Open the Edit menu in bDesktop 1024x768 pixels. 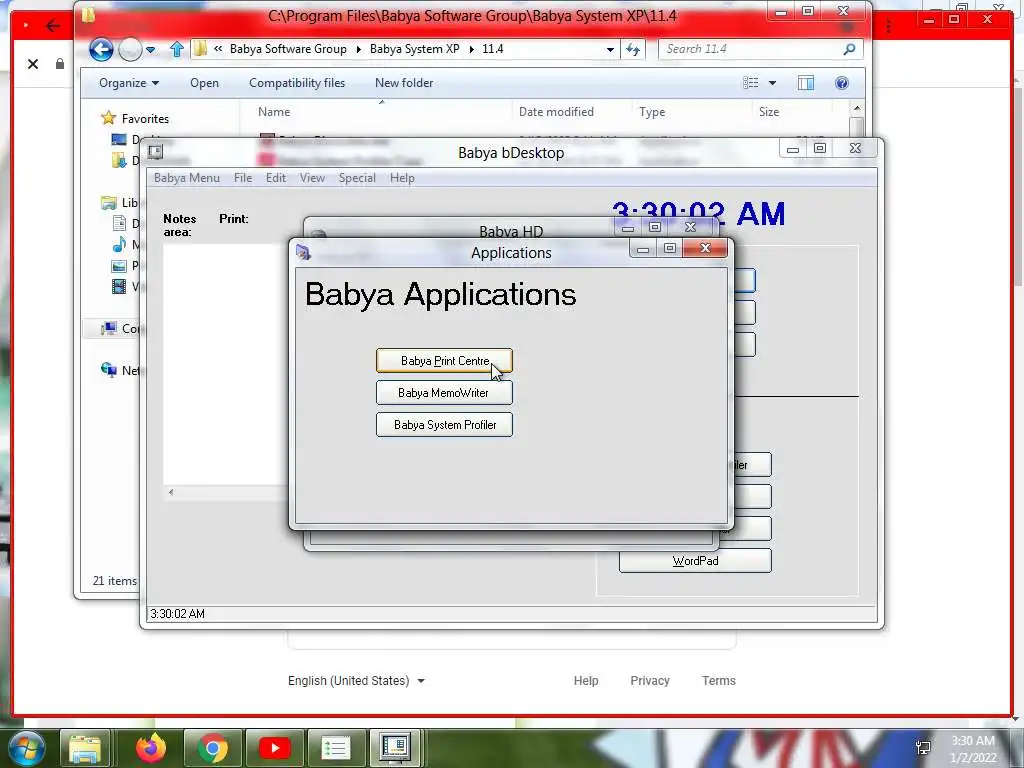(276, 178)
